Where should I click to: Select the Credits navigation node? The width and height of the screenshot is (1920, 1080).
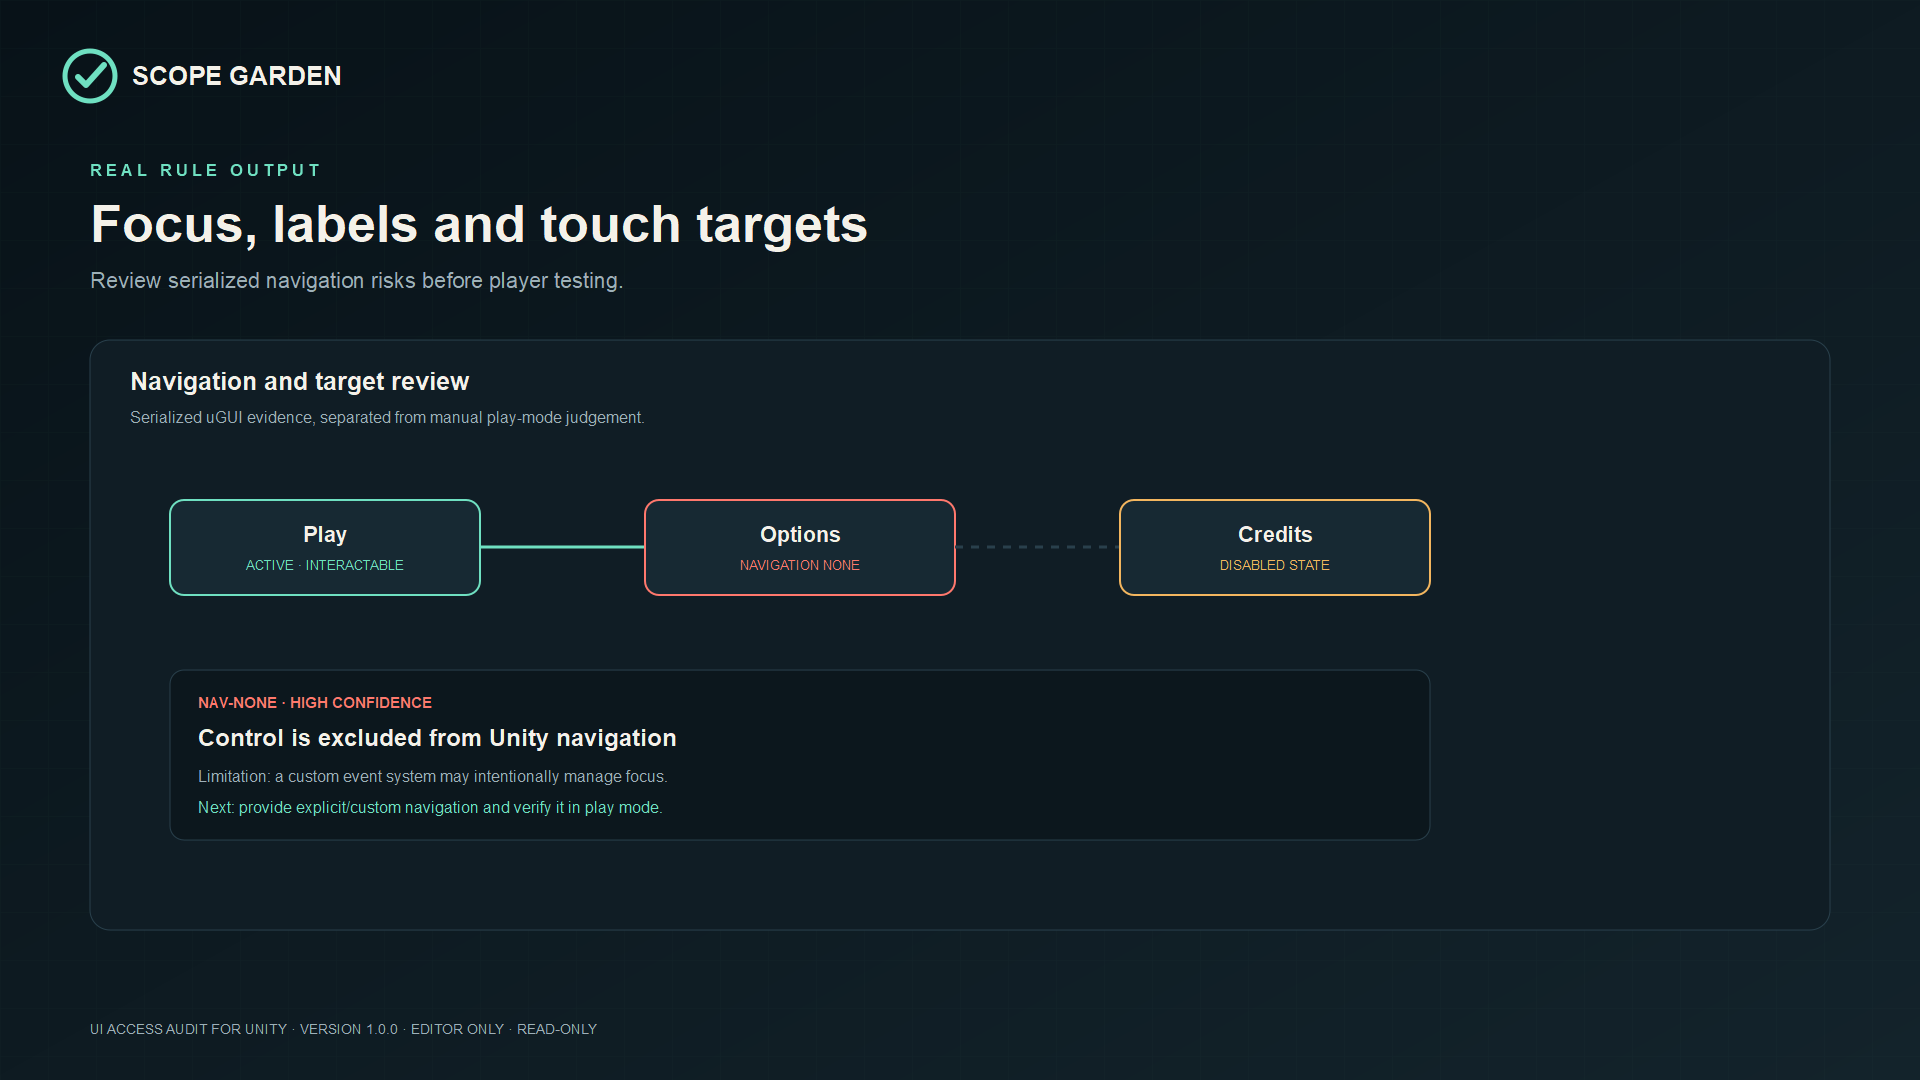(1275, 548)
